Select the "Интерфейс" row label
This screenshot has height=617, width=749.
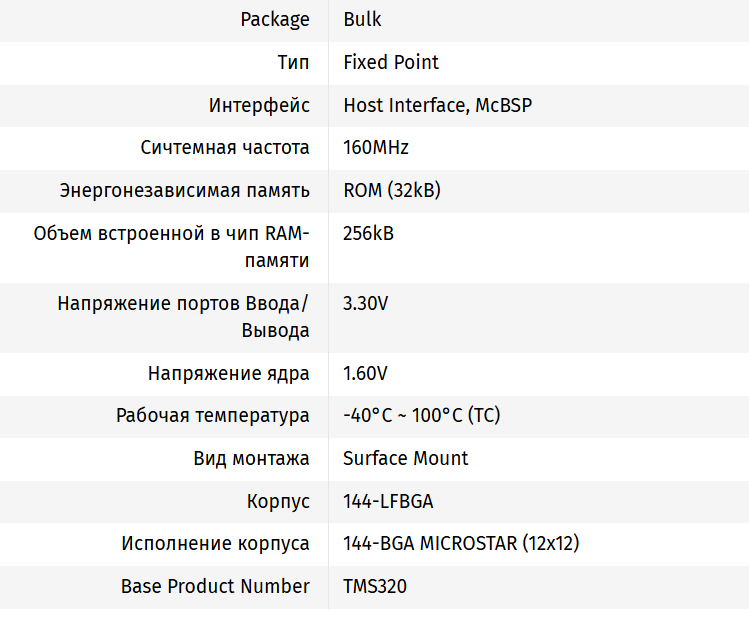click(259, 105)
